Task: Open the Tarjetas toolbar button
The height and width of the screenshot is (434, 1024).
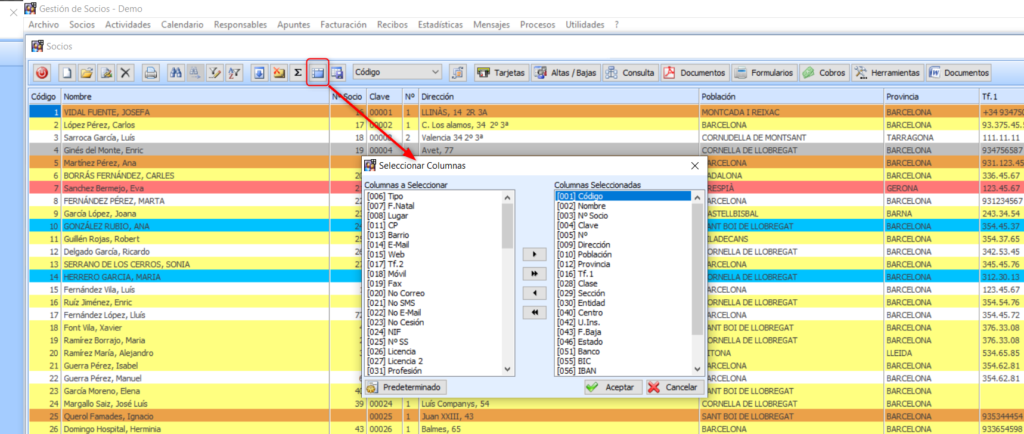Action: pyautogui.click(x=500, y=73)
